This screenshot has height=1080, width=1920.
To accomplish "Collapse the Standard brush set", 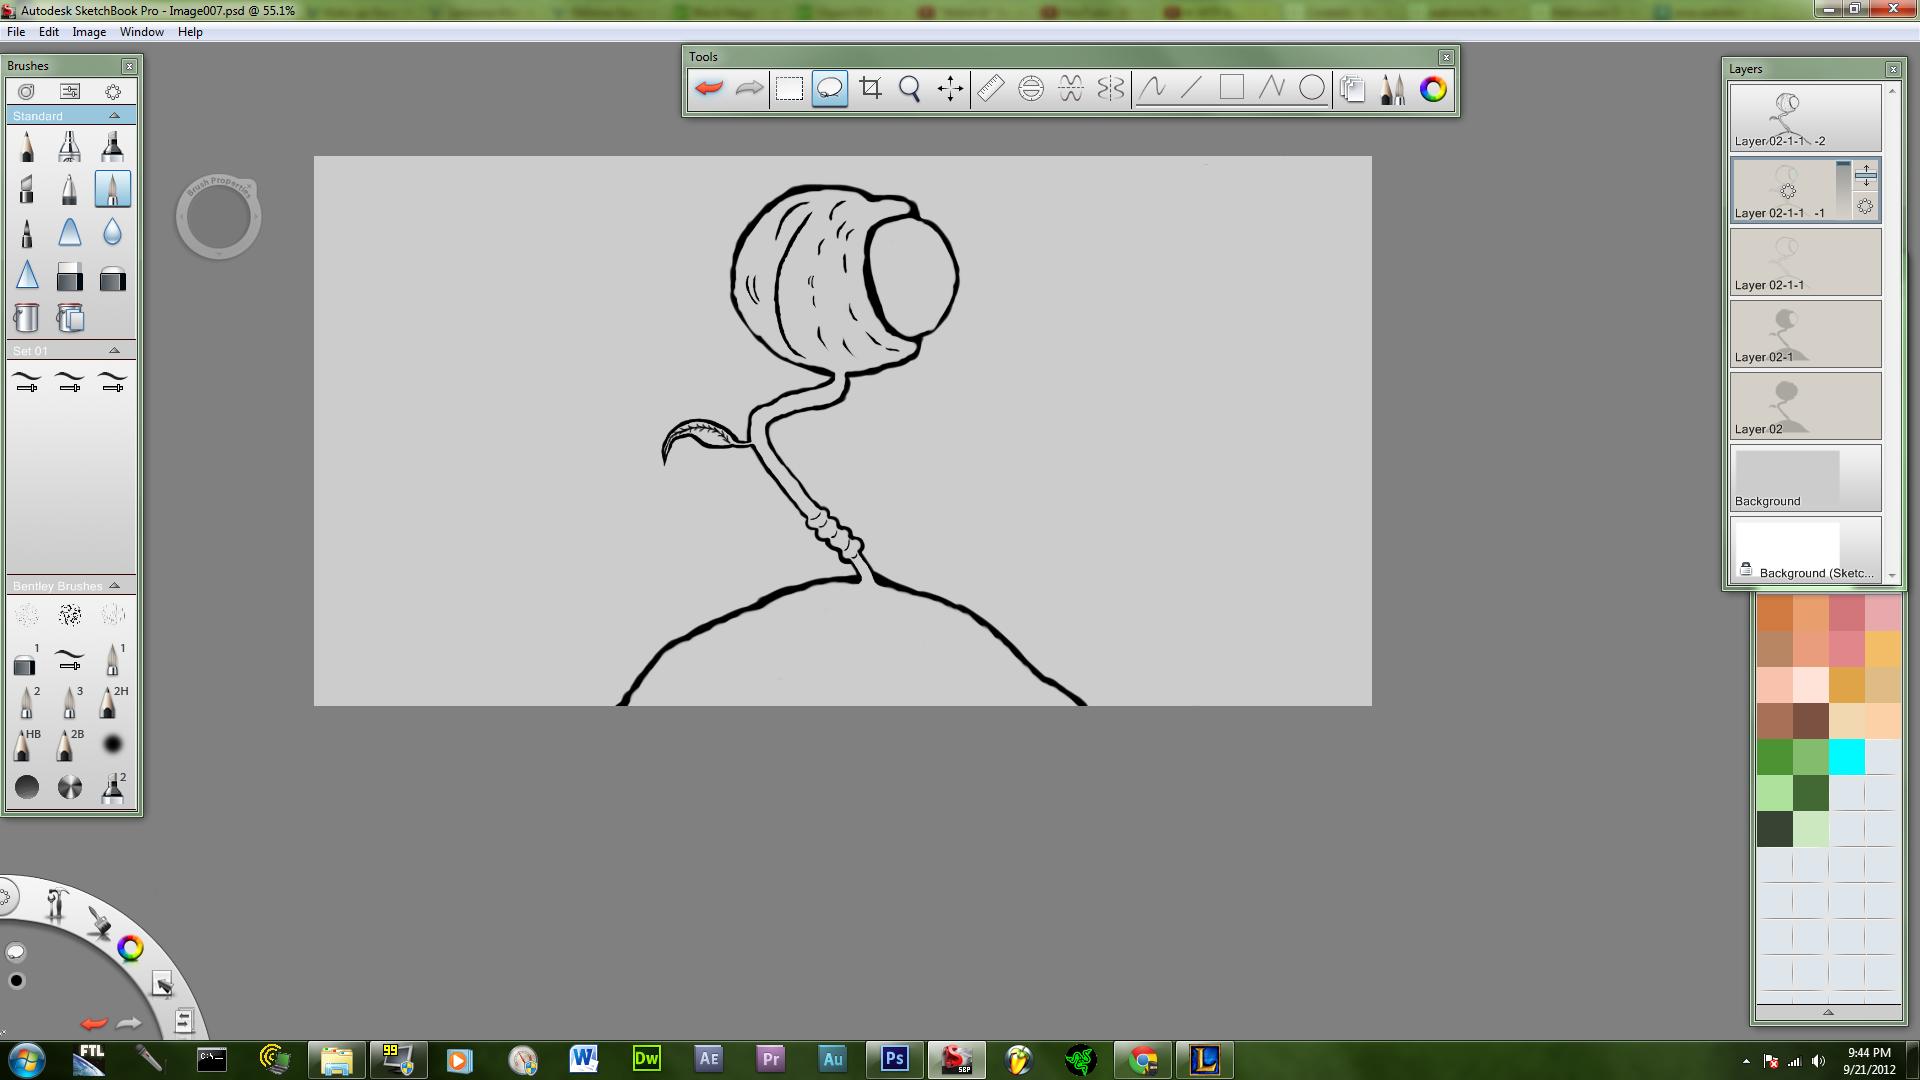I will point(114,116).
